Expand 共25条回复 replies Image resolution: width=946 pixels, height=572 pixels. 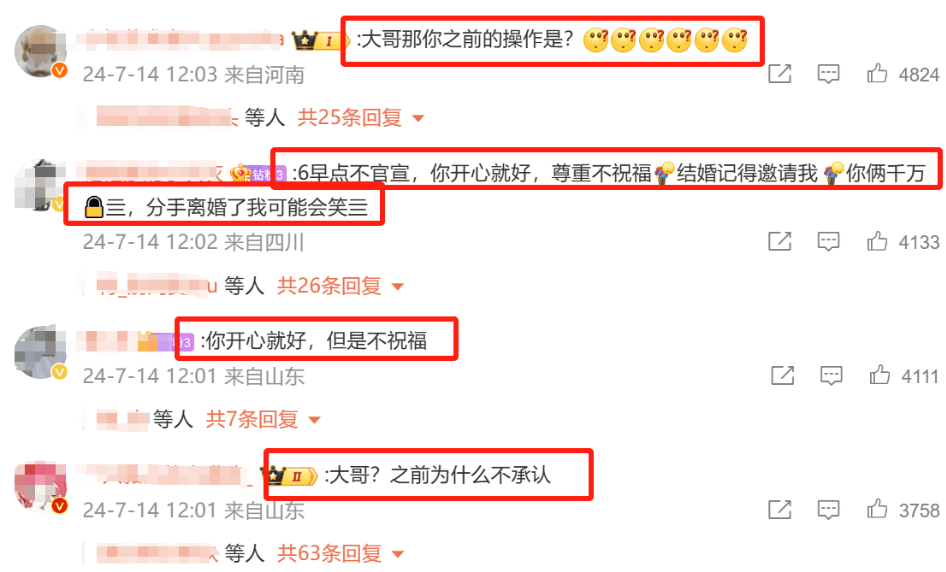pyautogui.click(x=360, y=117)
